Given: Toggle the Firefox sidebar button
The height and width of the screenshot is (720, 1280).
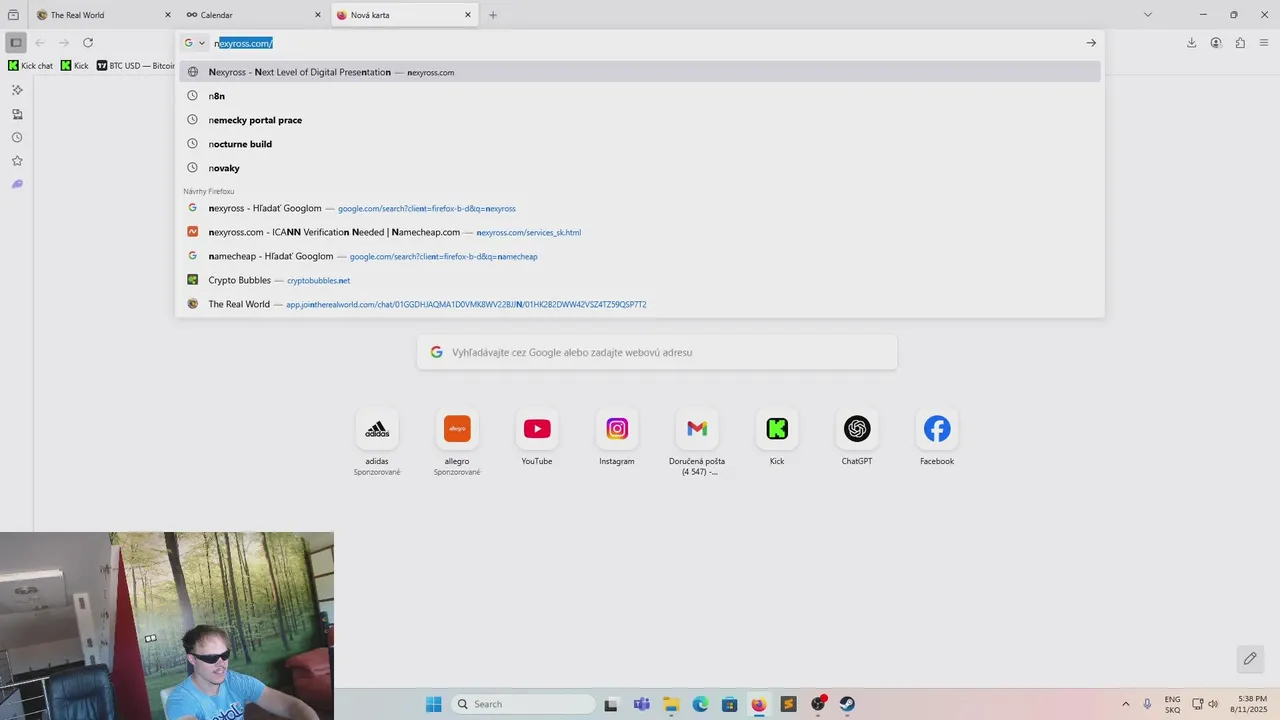Looking at the screenshot, I should click(16, 43).
